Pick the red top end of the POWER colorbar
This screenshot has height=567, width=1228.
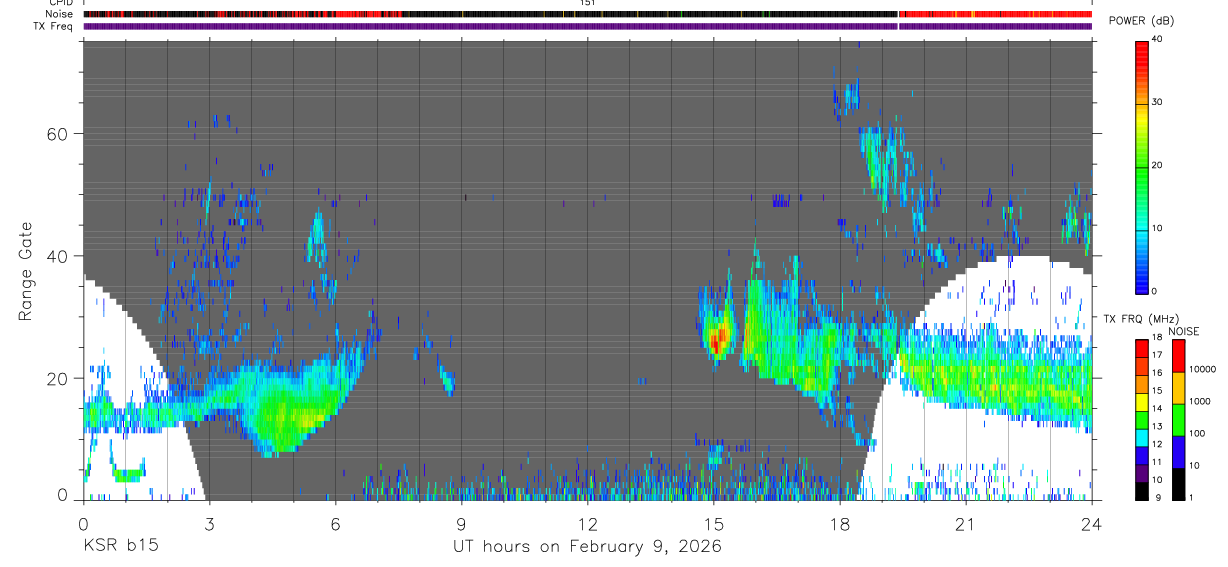pos(1142,52)
